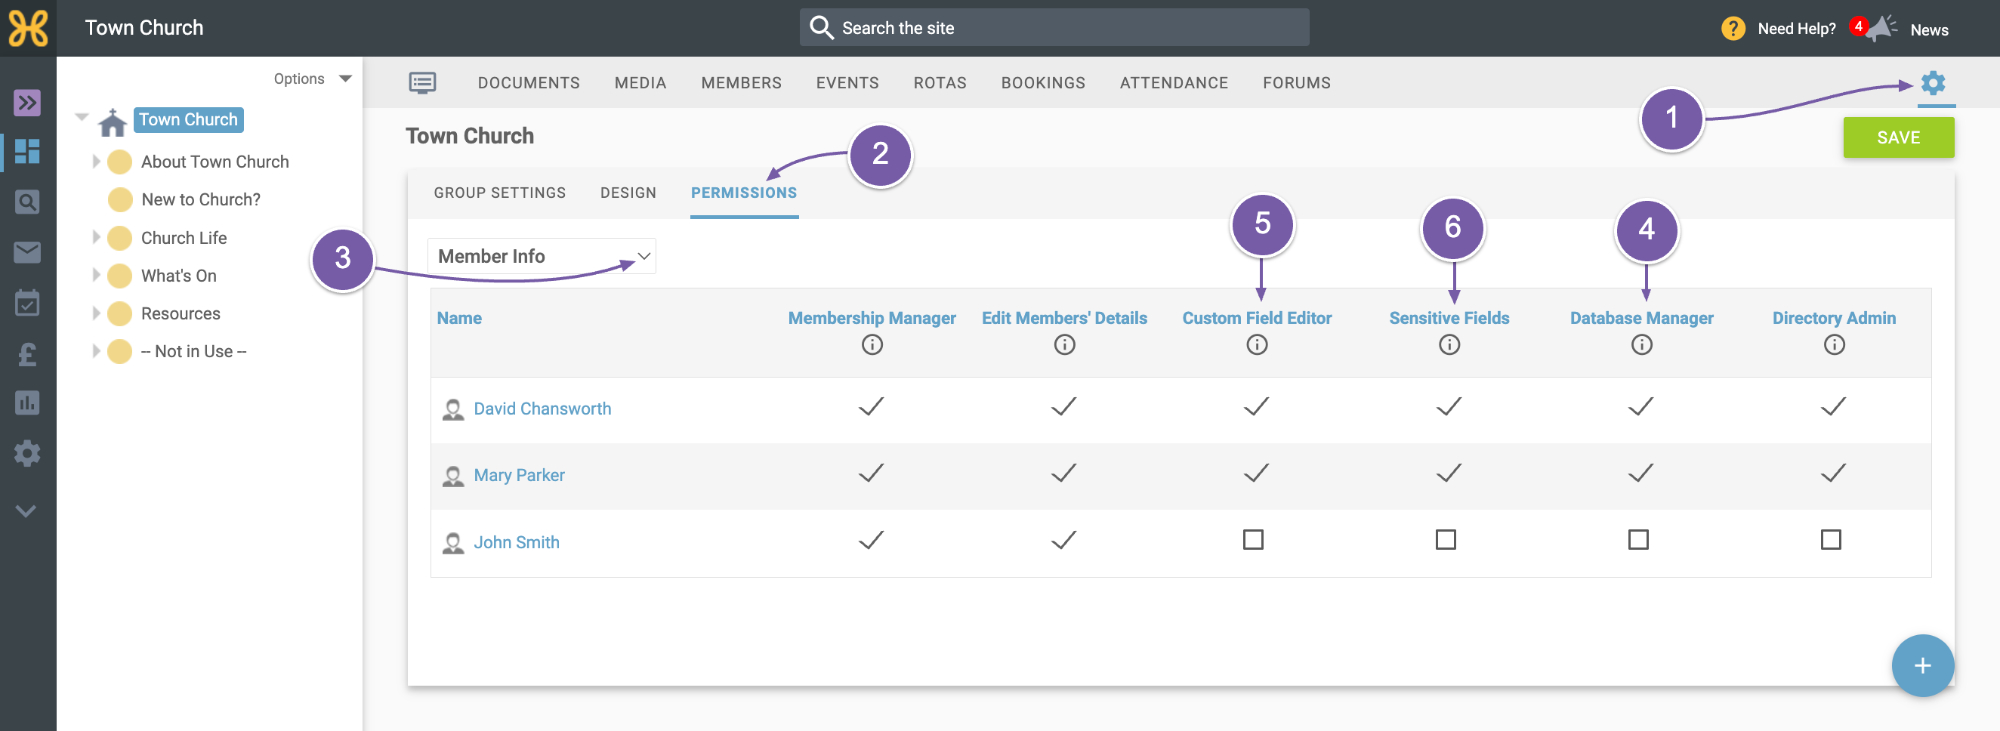
Task: Enable Sensitive Fields for John Smith
Action: (x=1446, y=540)
